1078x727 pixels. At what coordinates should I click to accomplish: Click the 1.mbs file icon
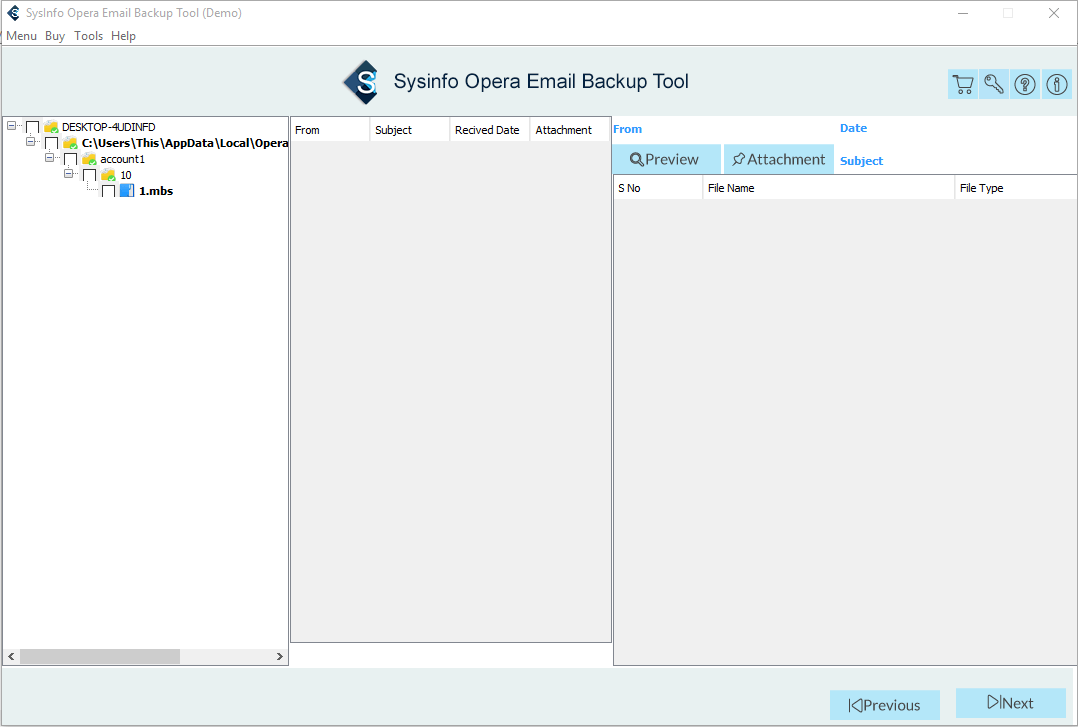tap(127, 191)
